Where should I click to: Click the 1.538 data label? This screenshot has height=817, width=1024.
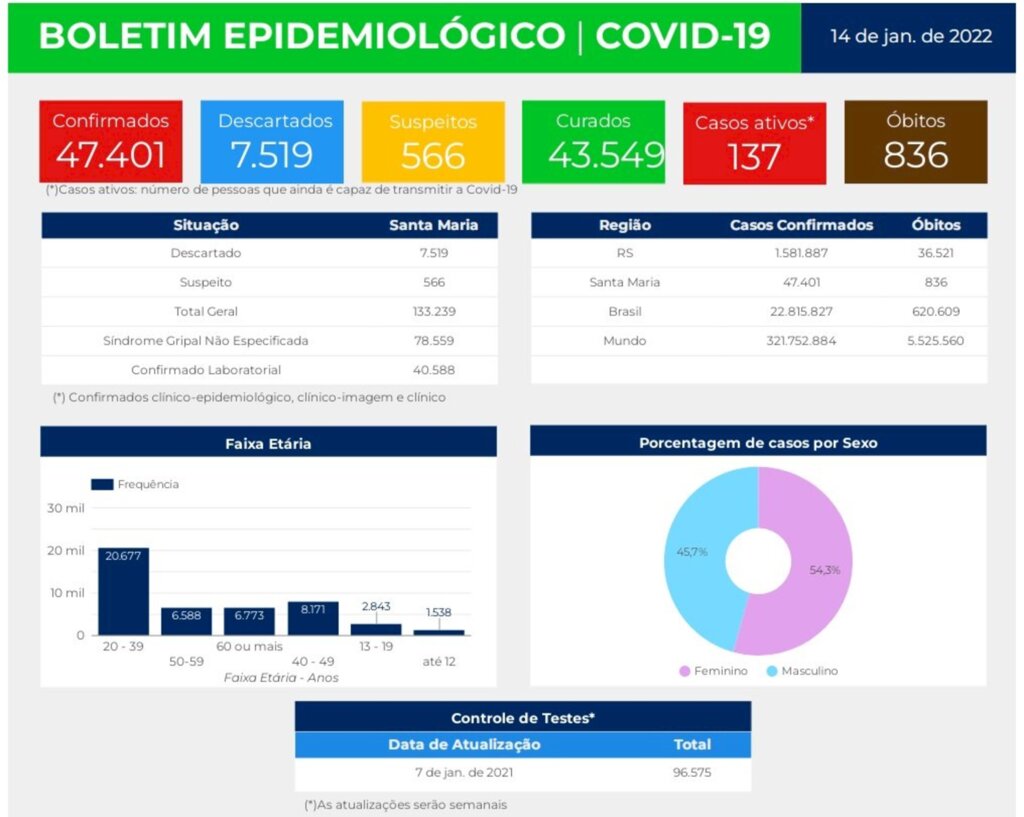[439, 613]
